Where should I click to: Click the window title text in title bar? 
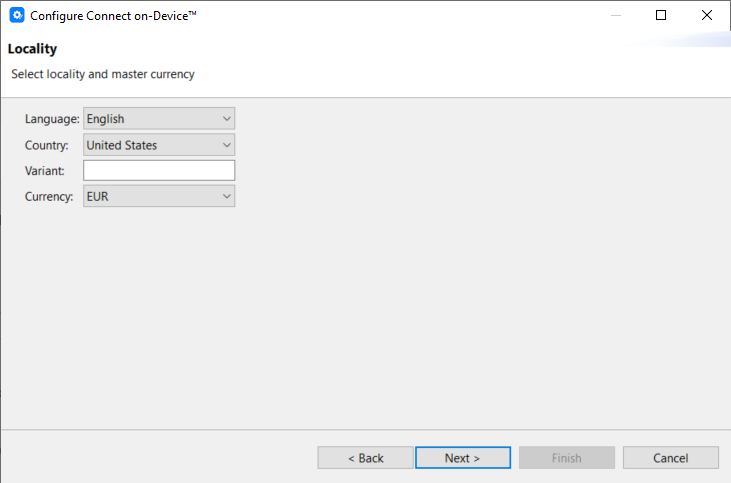(113, 16)
